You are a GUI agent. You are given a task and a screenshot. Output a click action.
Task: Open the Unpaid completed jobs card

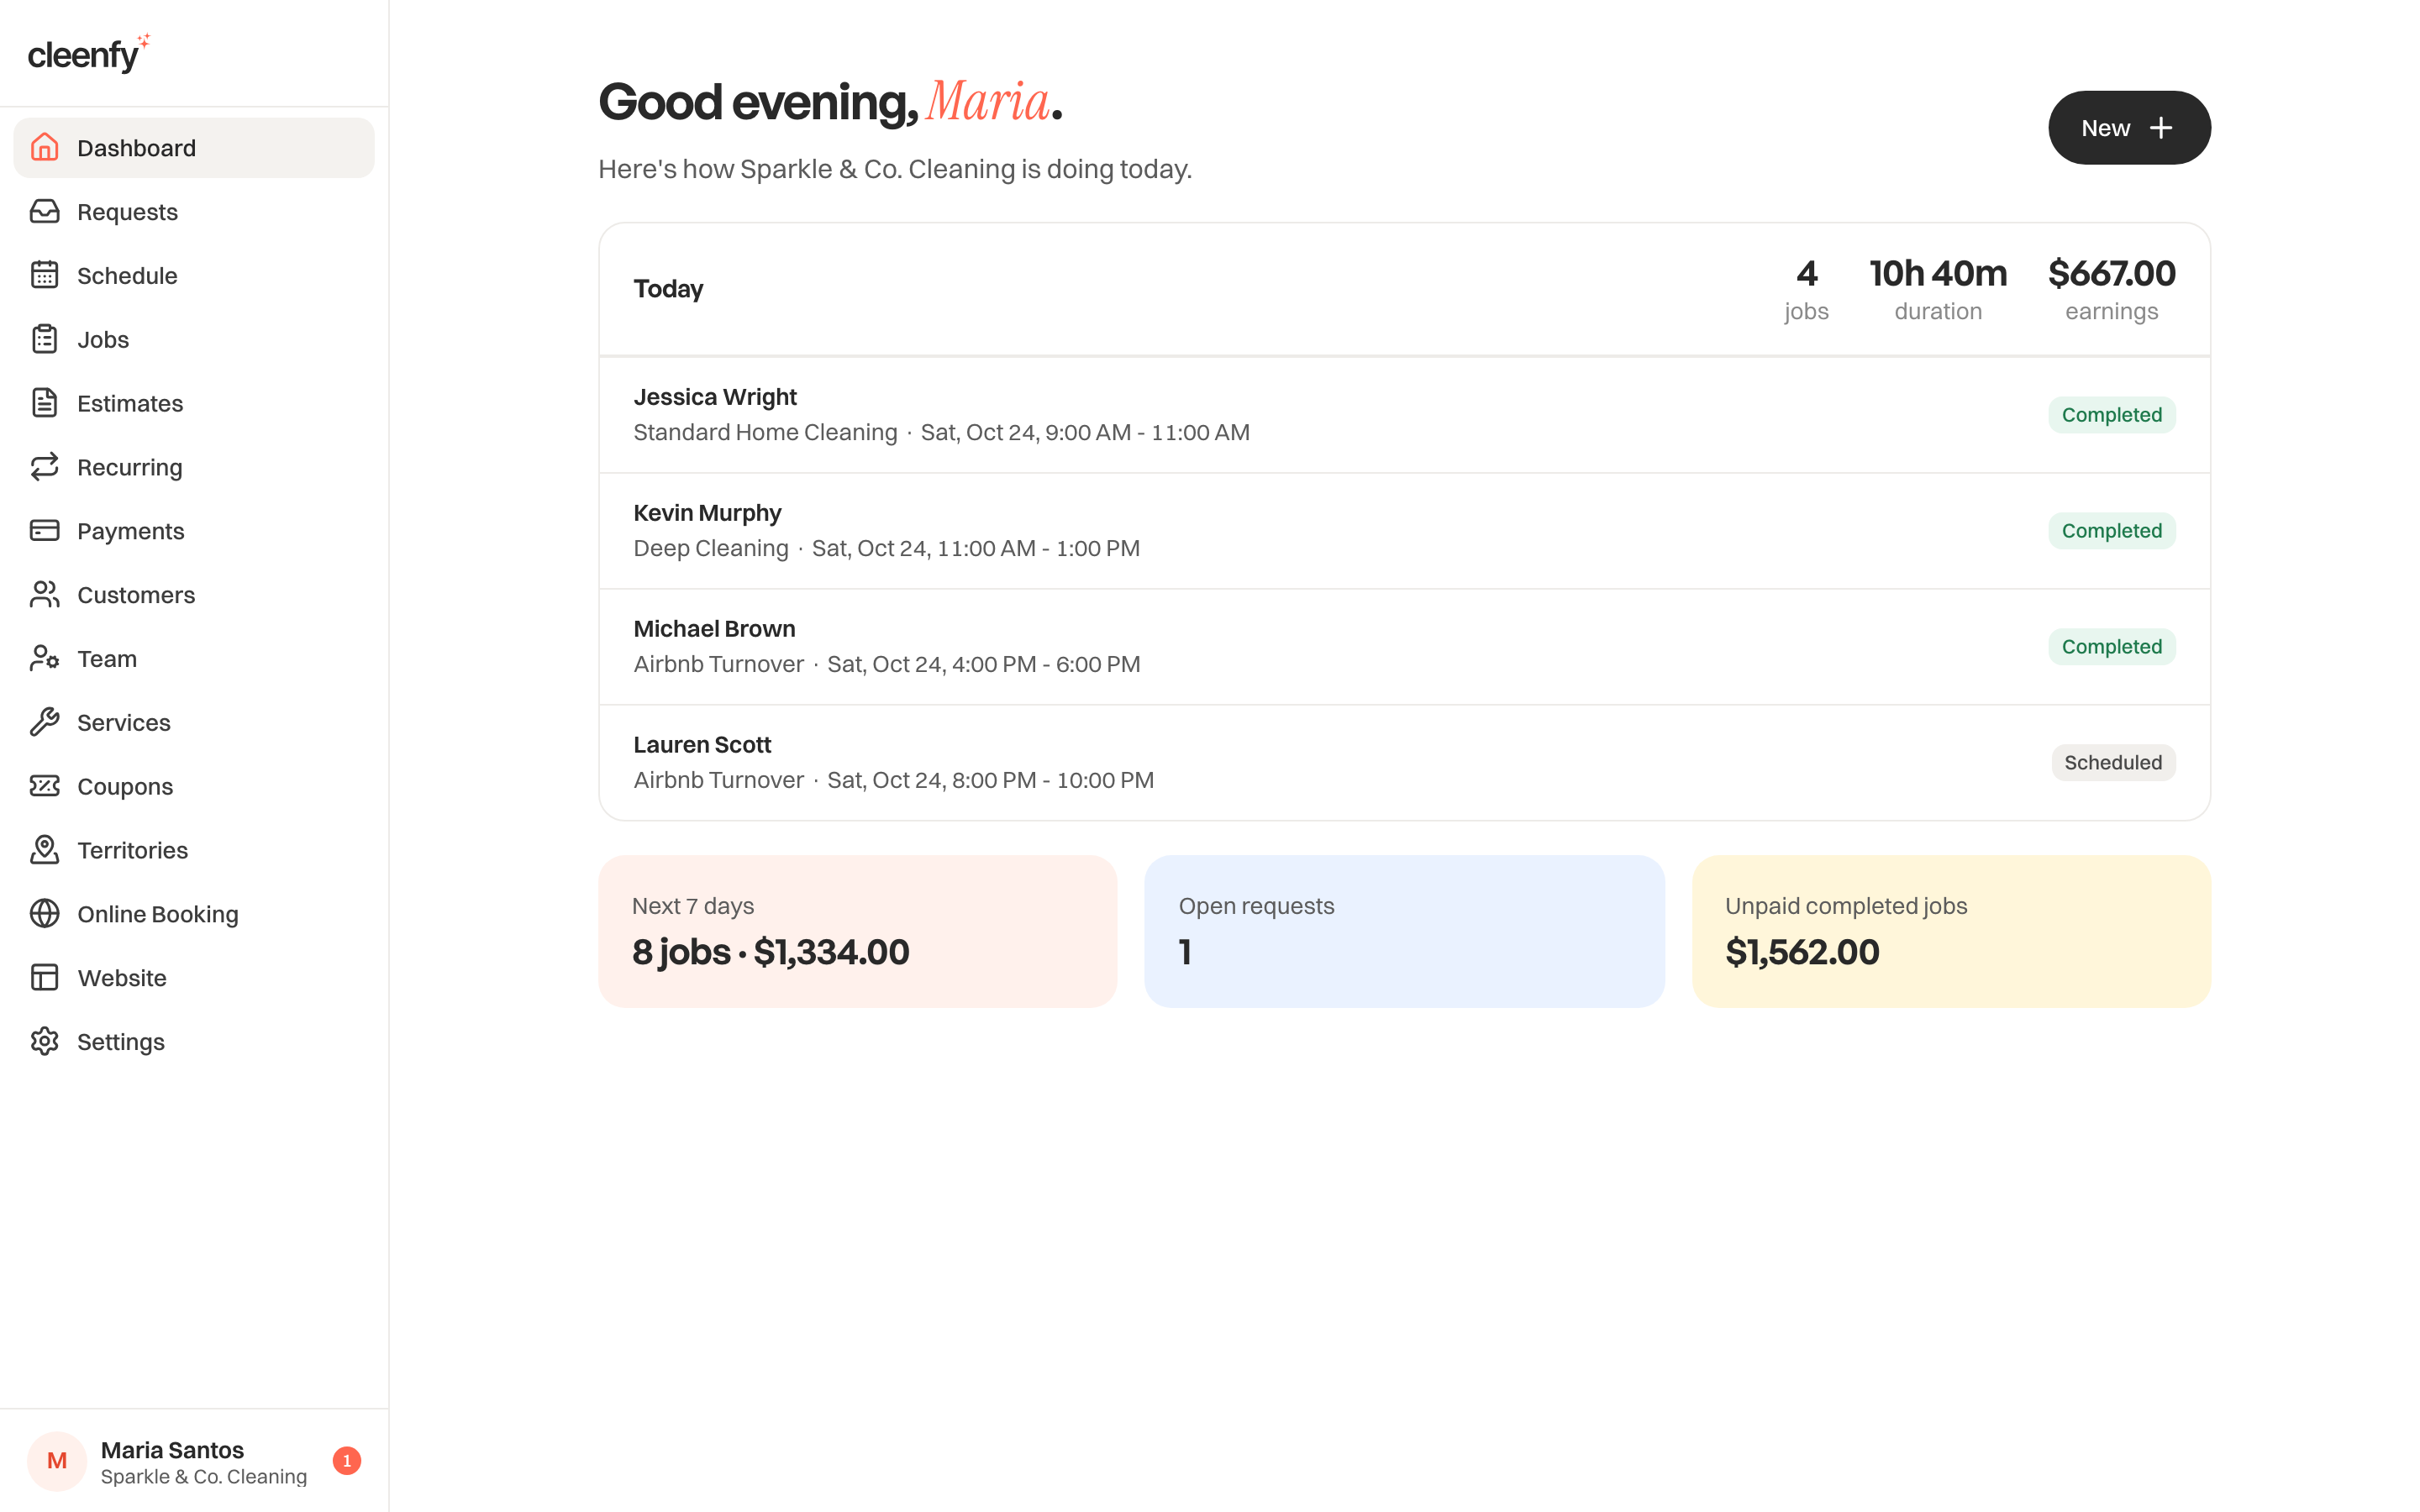pos(1951,931)
